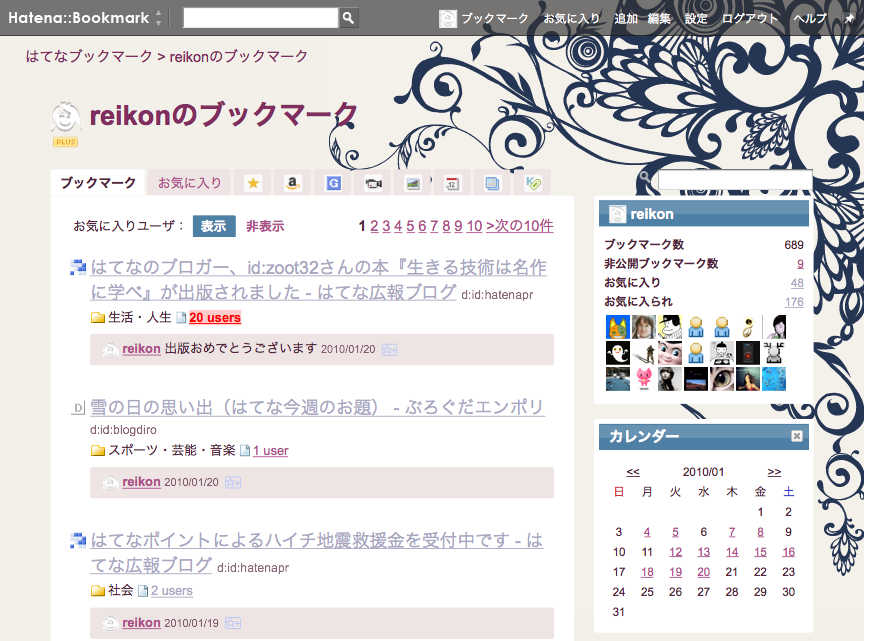Go to page 2 of bookmarks
Viewport: 878px width, 641px height.
click(374, 226)
